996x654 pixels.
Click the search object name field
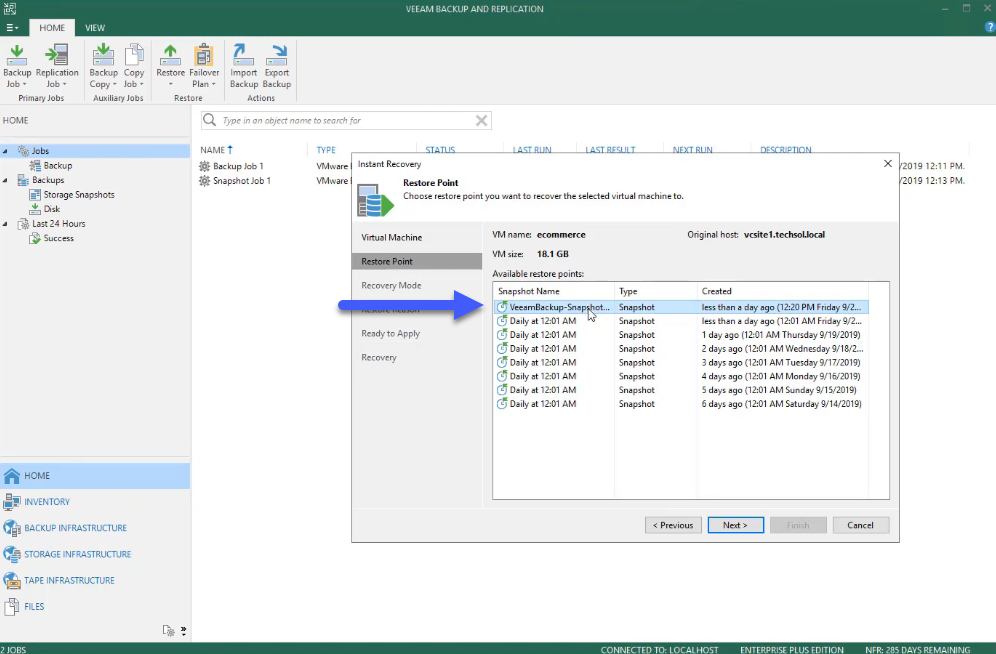click(346, 121)
